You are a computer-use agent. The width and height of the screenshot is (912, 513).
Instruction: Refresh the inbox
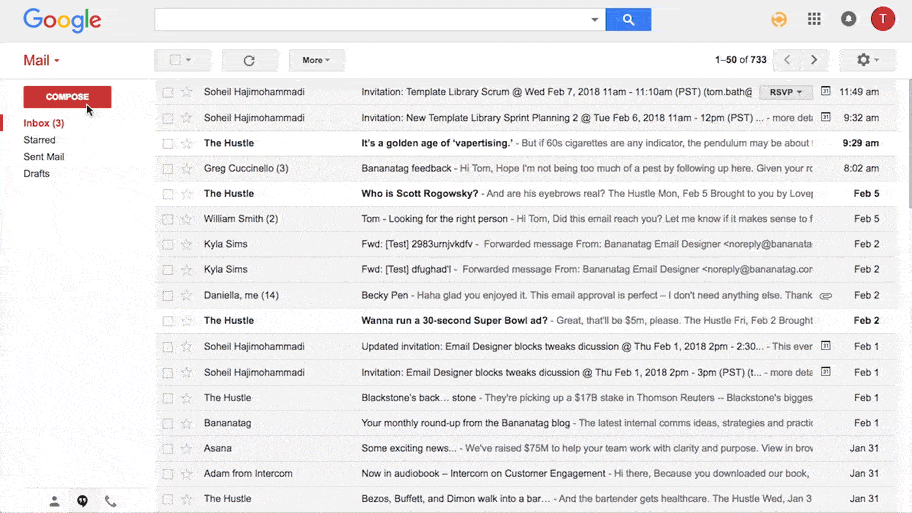click(249, 60)
